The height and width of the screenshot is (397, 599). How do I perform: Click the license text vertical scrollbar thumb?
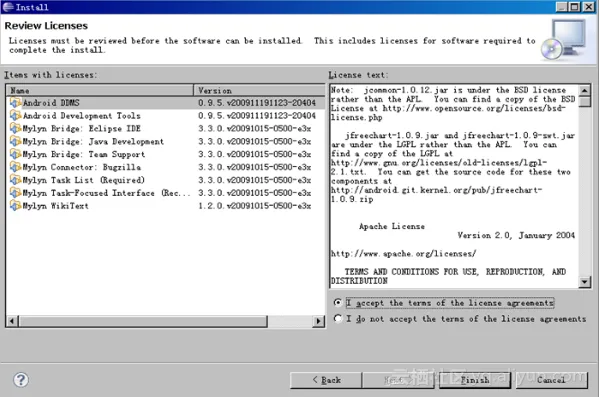coord(584,102)
